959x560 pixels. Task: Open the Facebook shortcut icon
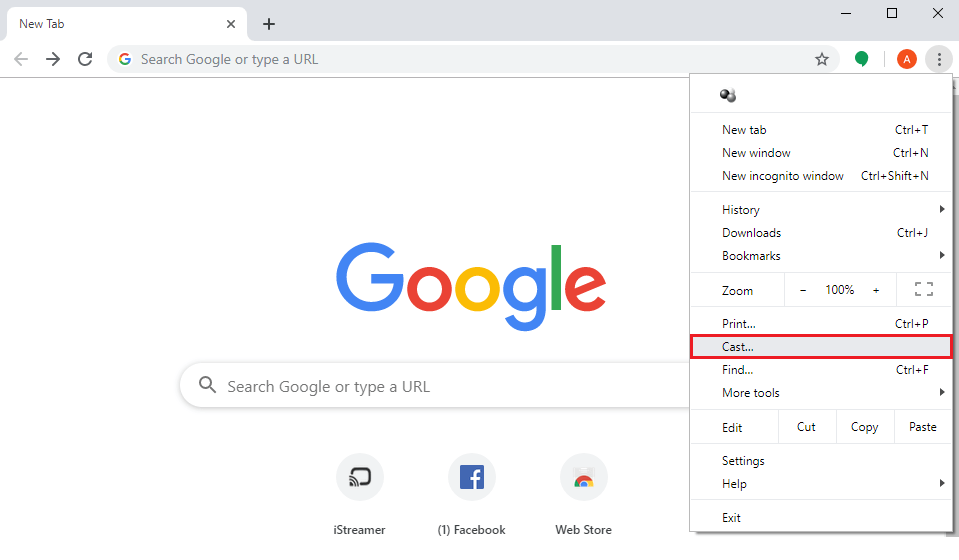[x=472, y=477]
